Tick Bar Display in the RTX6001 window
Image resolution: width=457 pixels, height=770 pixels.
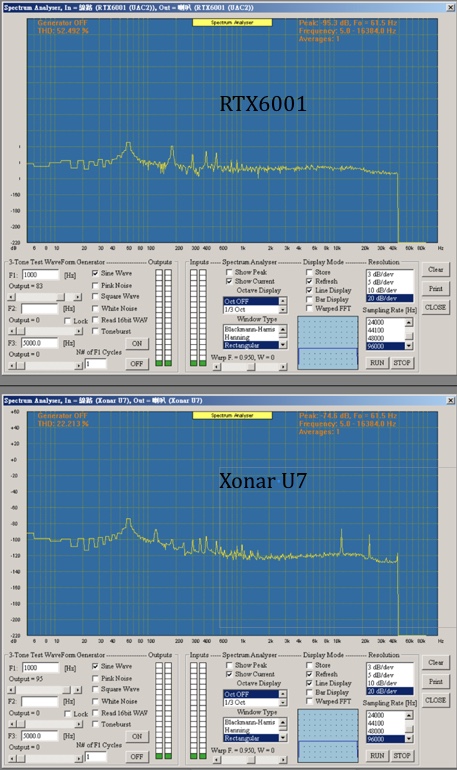point(309,299)
